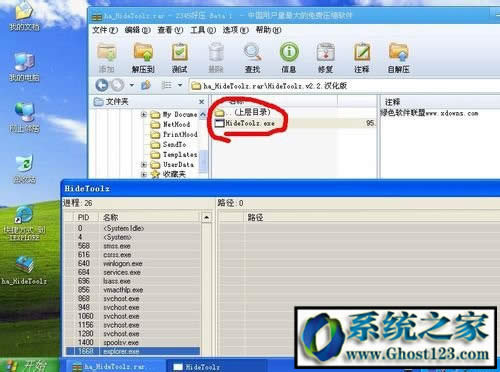Click the Repair (修复) icon
Image resolution: width=500 pixels, height=372 pixels.
coord(325,53)
